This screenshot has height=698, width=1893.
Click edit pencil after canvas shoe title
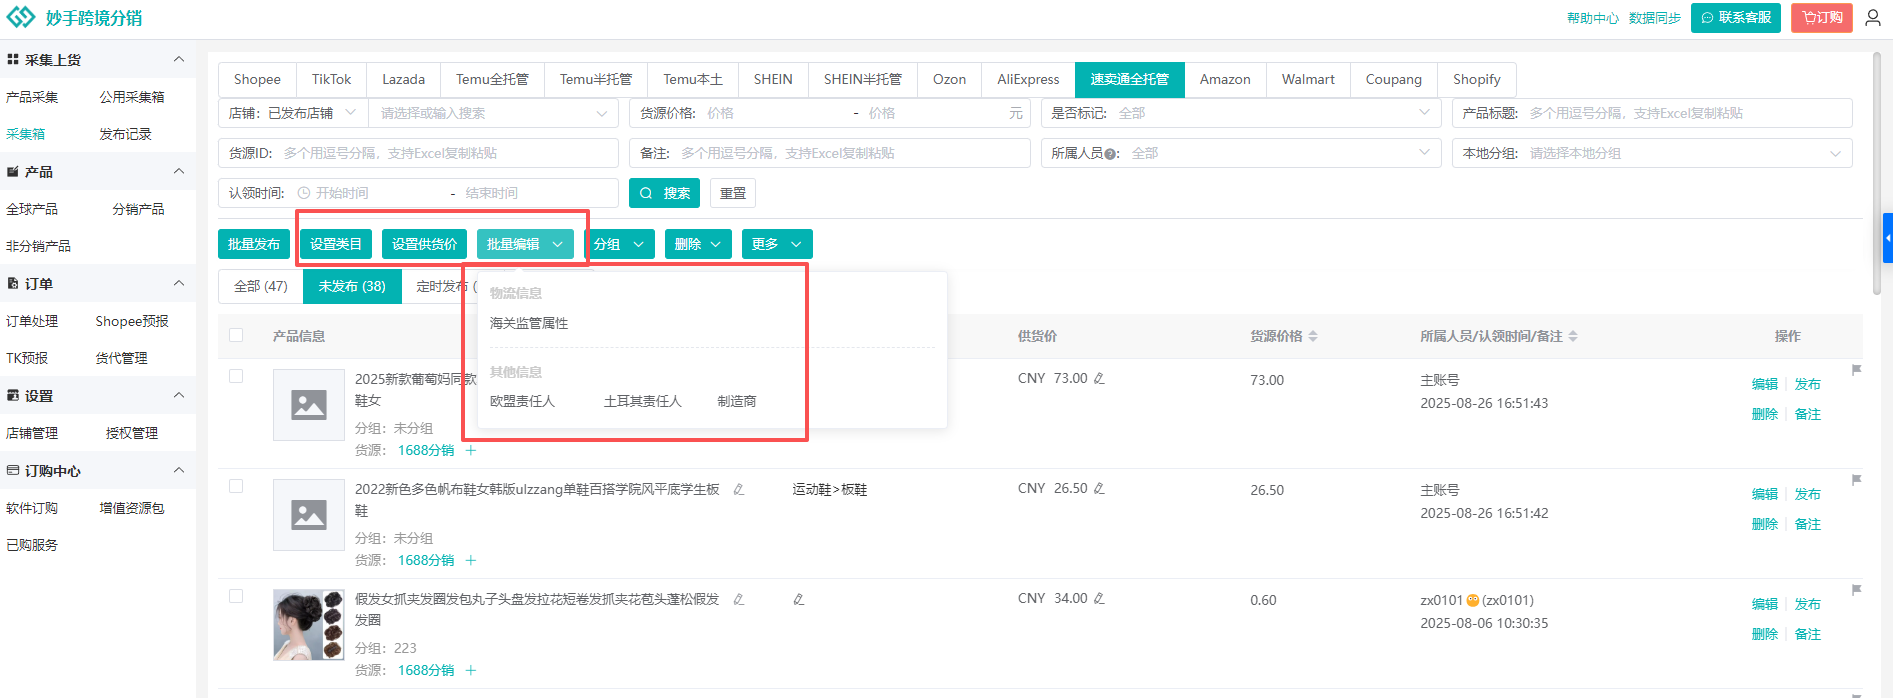click(x=738, y=490)
